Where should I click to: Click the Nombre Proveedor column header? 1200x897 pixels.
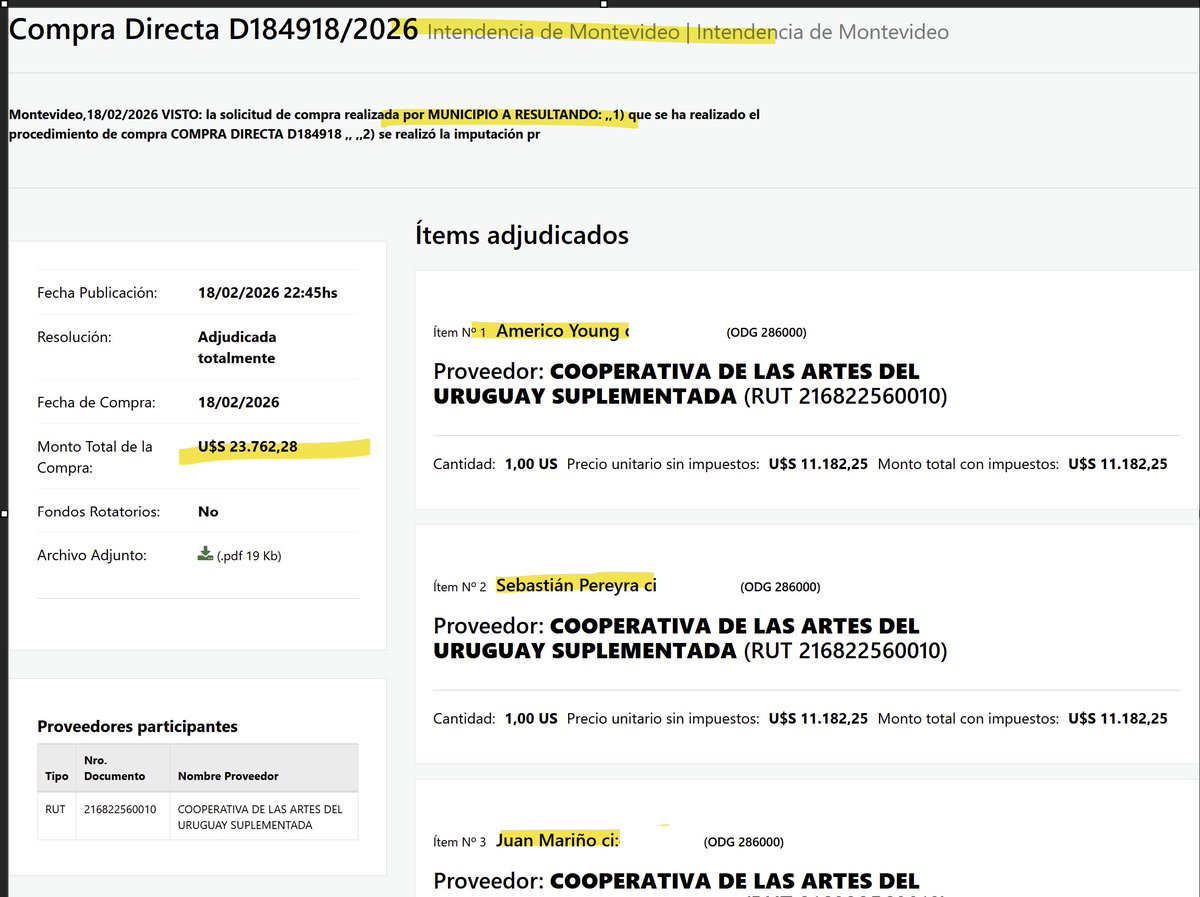pos(228,776)
